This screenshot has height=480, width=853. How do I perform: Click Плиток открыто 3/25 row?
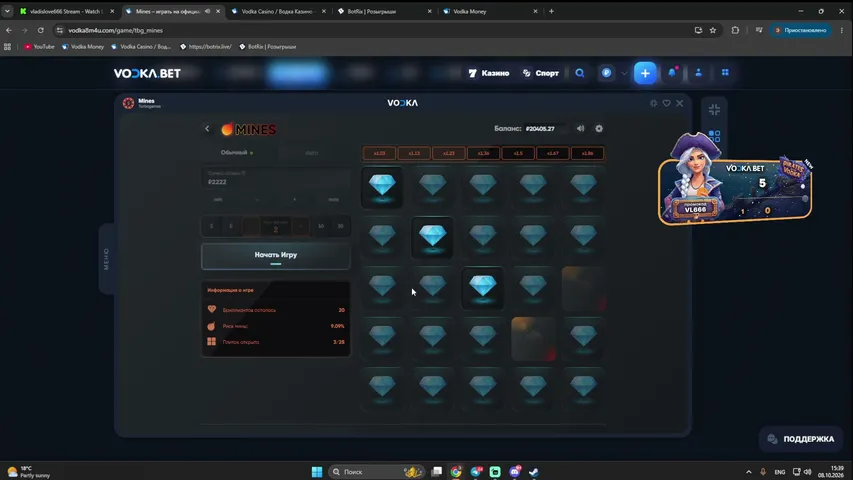276,342
